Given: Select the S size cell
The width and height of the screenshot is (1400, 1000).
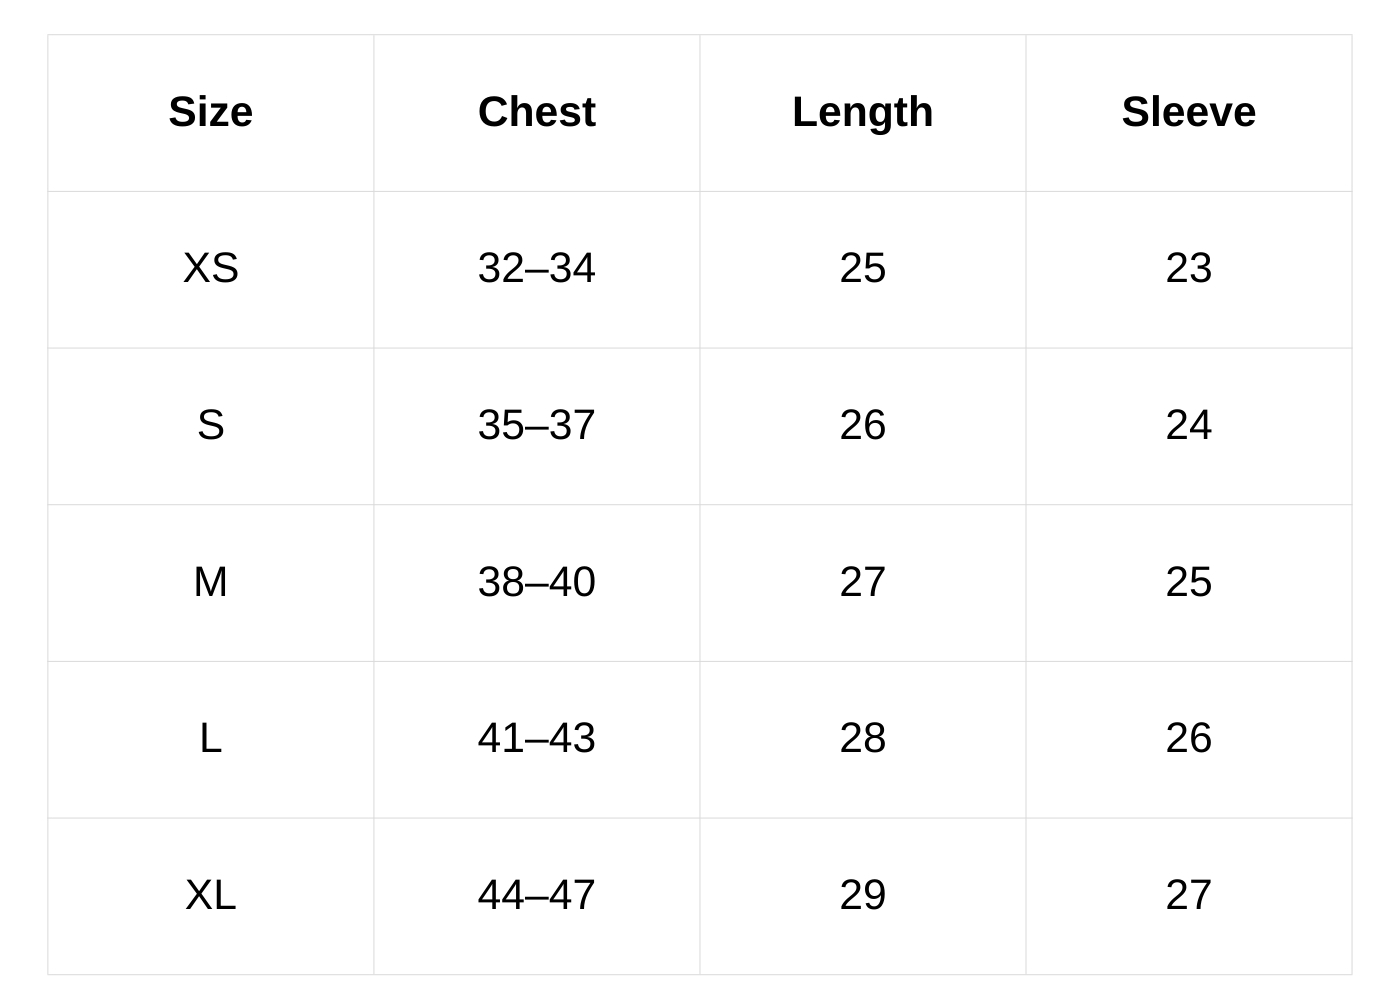Looking at the screenshot, I should coord(210,425).
